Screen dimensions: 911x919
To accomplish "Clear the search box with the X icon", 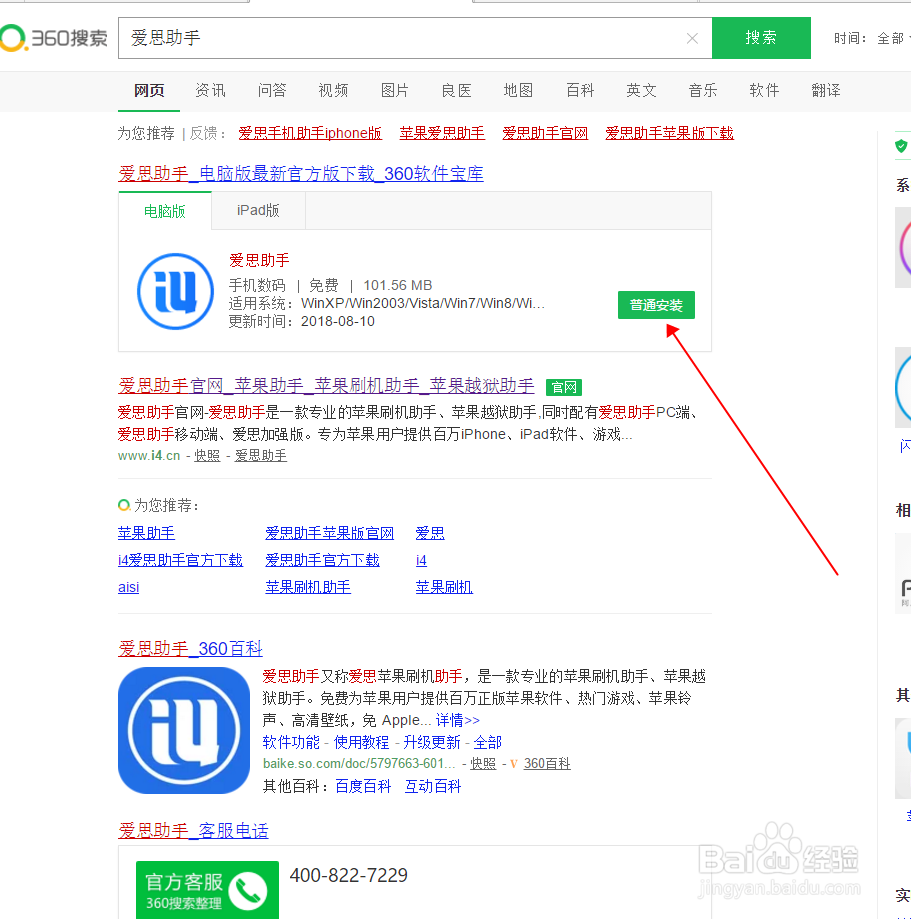I will [692, 38].
